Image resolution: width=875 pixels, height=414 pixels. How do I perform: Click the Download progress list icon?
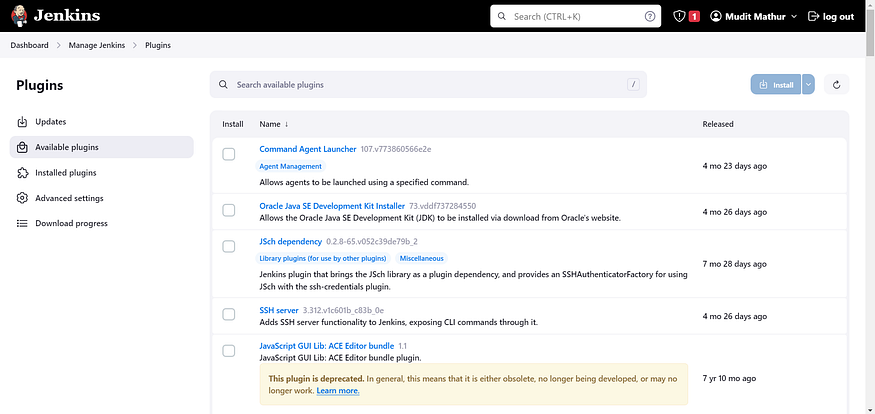click(x=22, y=223)
